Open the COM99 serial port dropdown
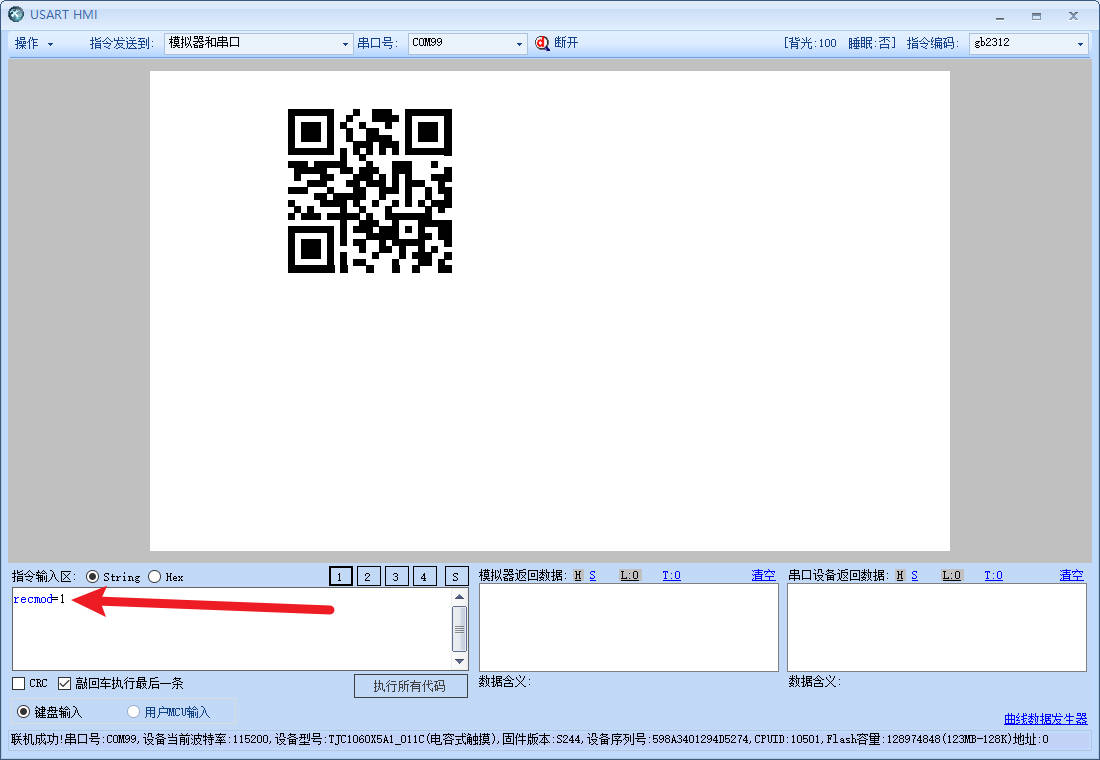The height and width of the screenshot is (760, 1100). (519, 42)
